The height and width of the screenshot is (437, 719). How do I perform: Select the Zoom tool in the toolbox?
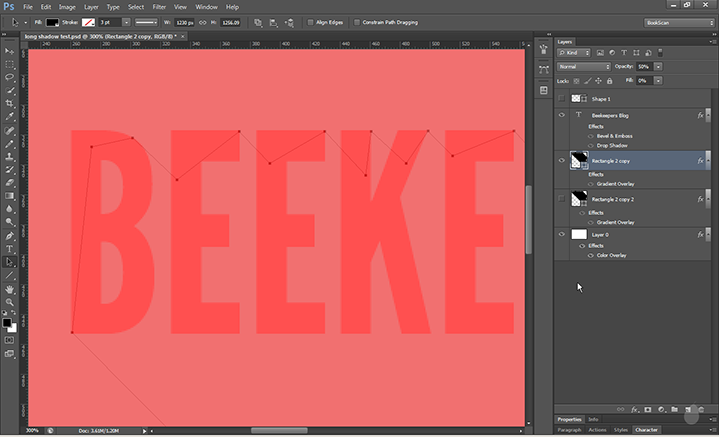click(x=9, y=303)
